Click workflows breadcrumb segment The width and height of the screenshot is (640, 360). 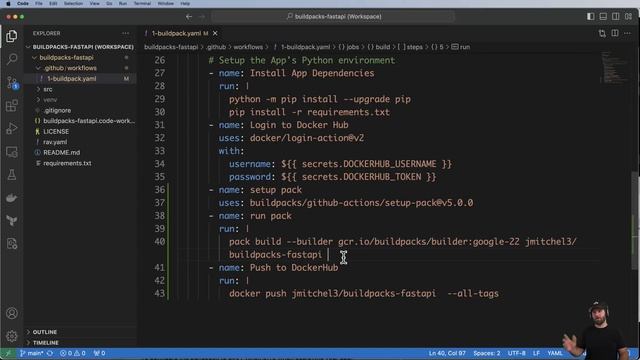[248, 47]
